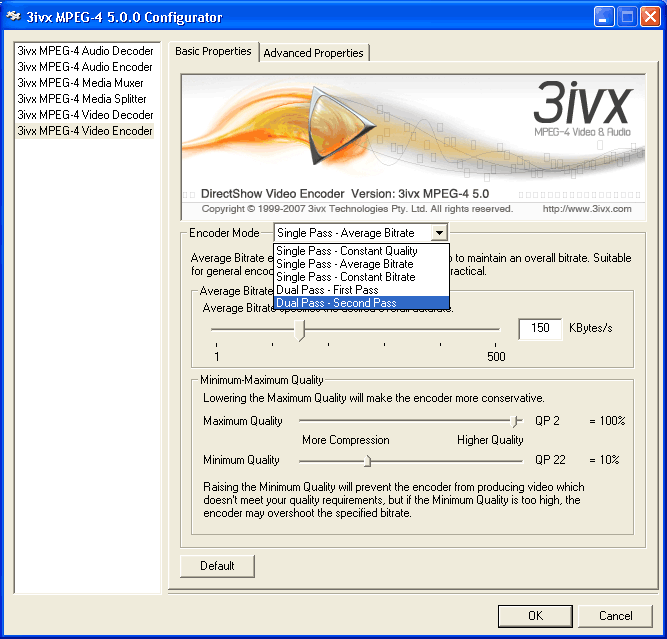Click the Configurator title bar app icon
The width and height of the screenshot is (667, 639).
click(13, 17)
